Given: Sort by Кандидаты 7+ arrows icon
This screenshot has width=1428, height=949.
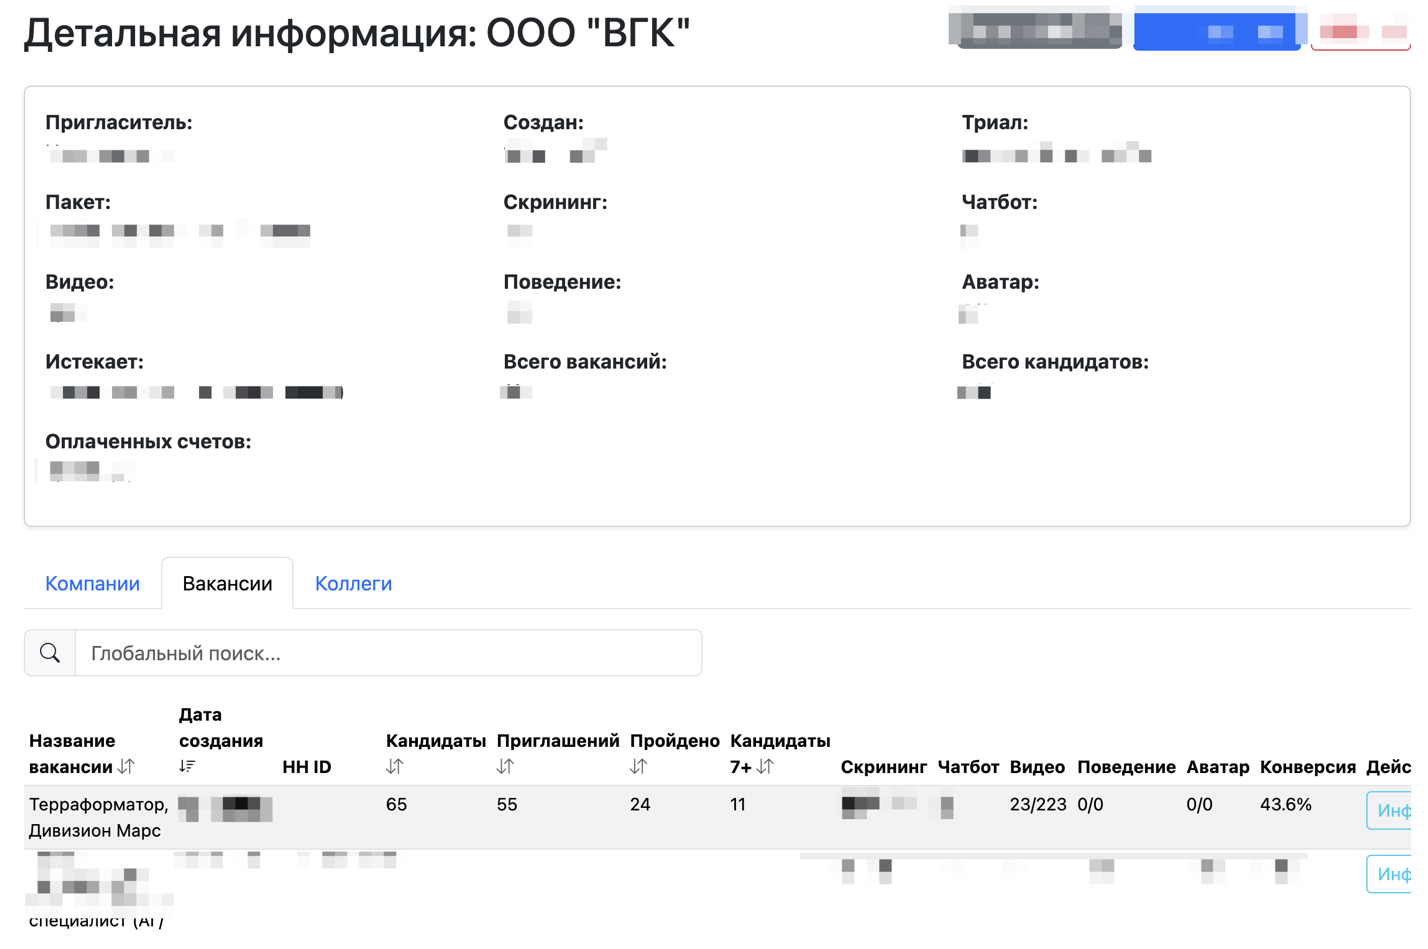Looking at the screenshot, I should pyautogui.click(x=765, y=767).
